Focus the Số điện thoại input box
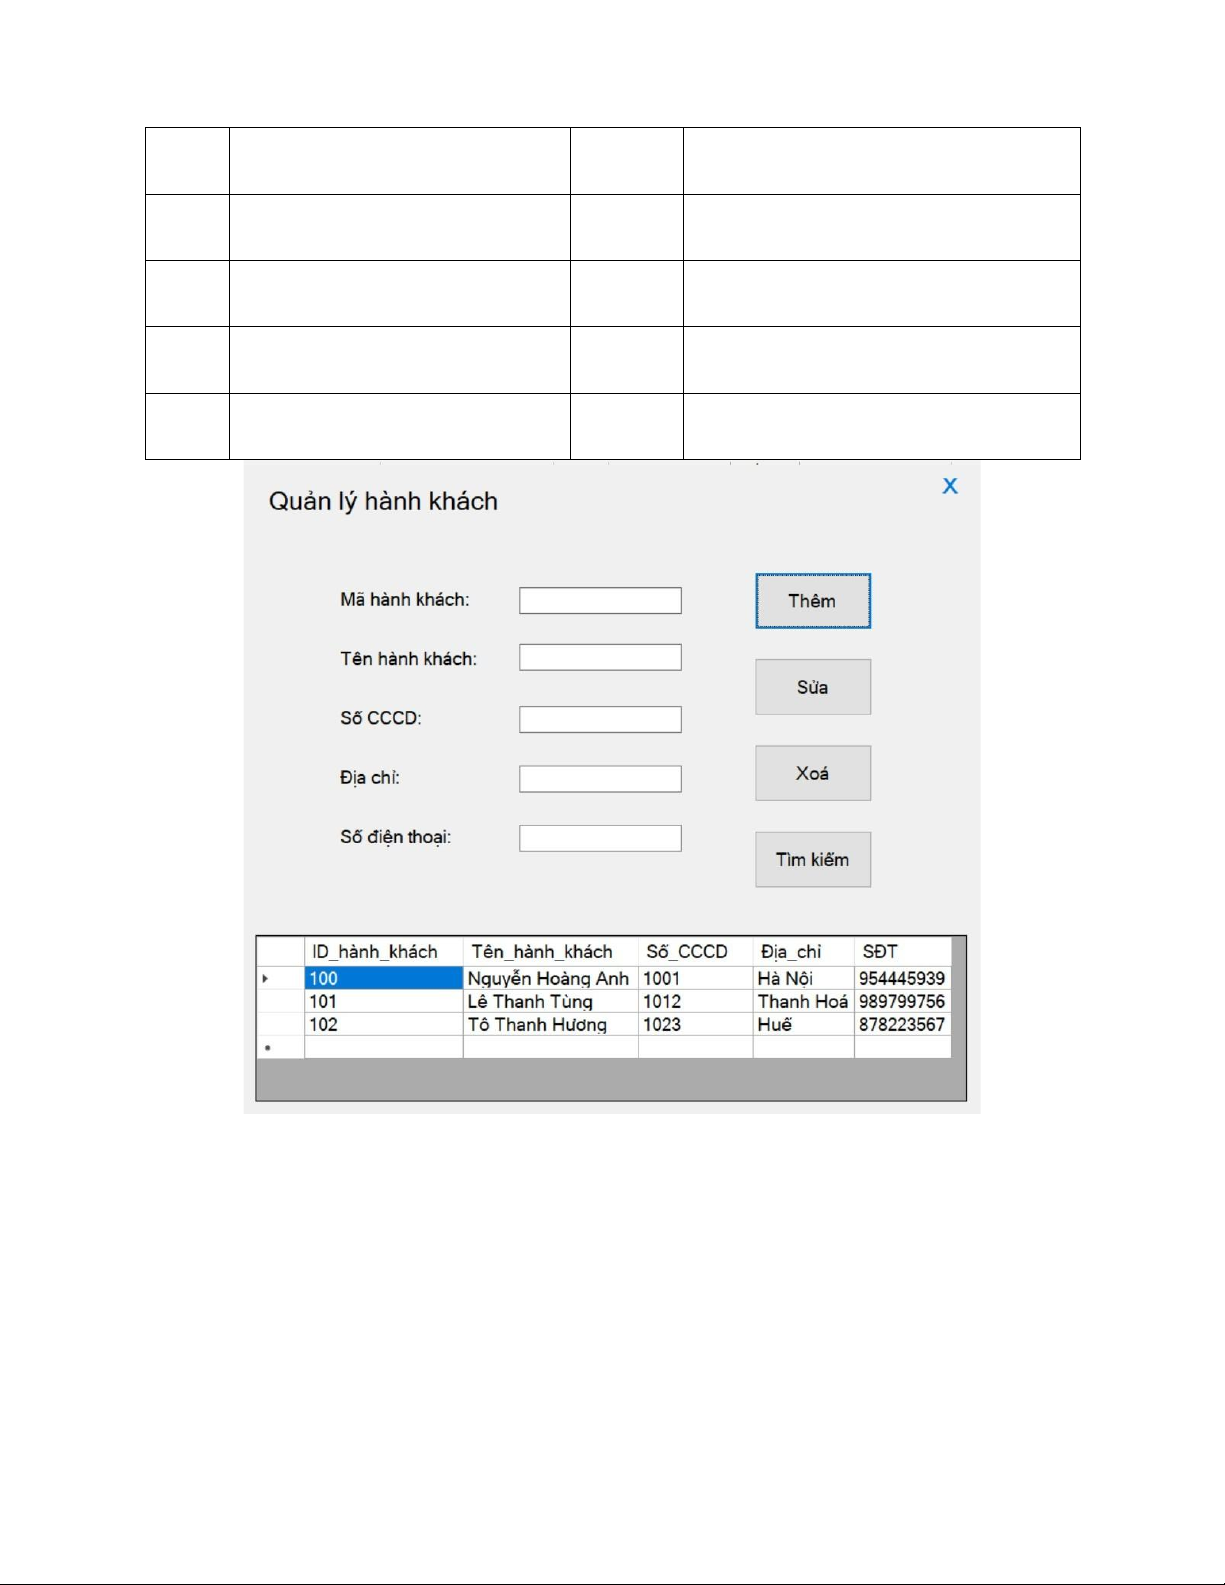The image size is (1225, 1585). 600,838
